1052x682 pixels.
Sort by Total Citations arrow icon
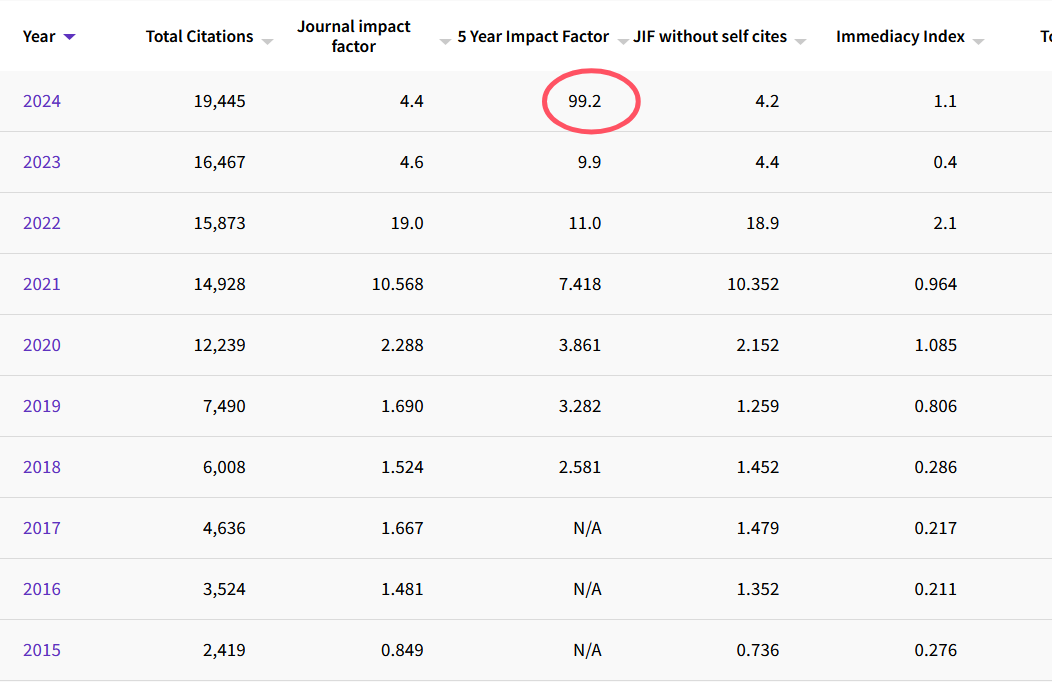[x=267, y=41]
